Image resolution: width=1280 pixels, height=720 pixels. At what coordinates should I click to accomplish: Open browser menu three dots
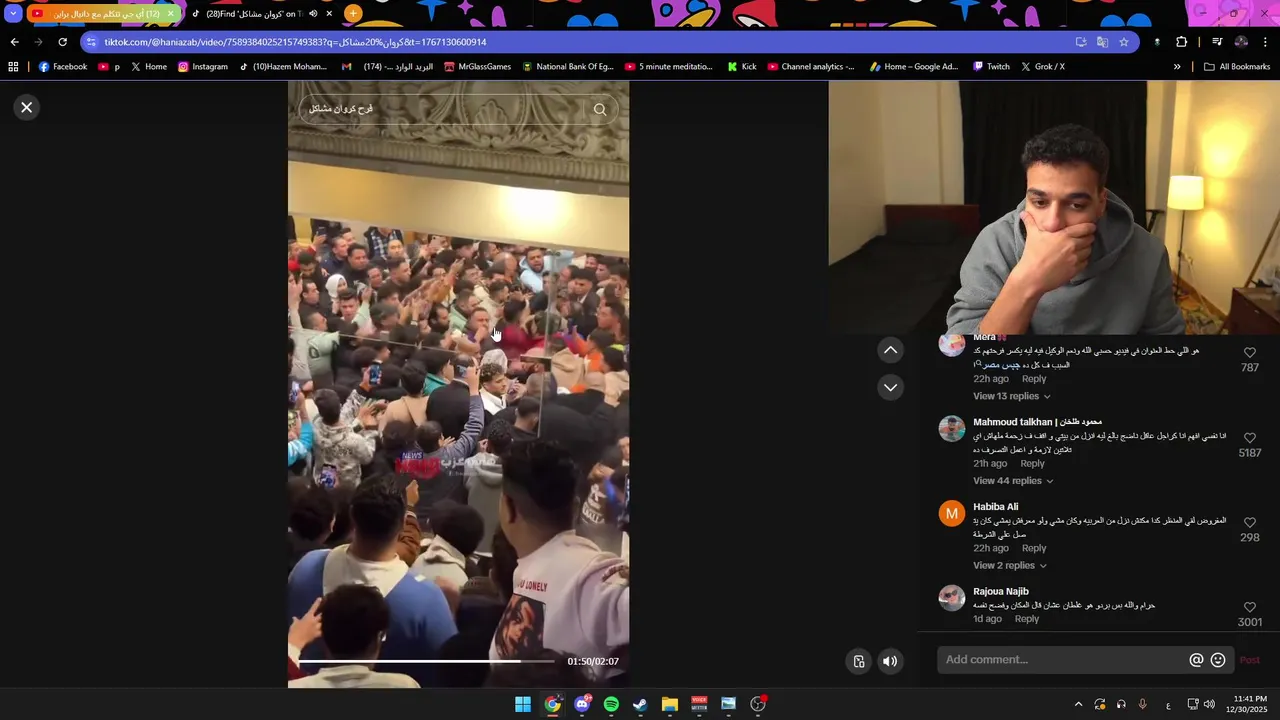1266,42
